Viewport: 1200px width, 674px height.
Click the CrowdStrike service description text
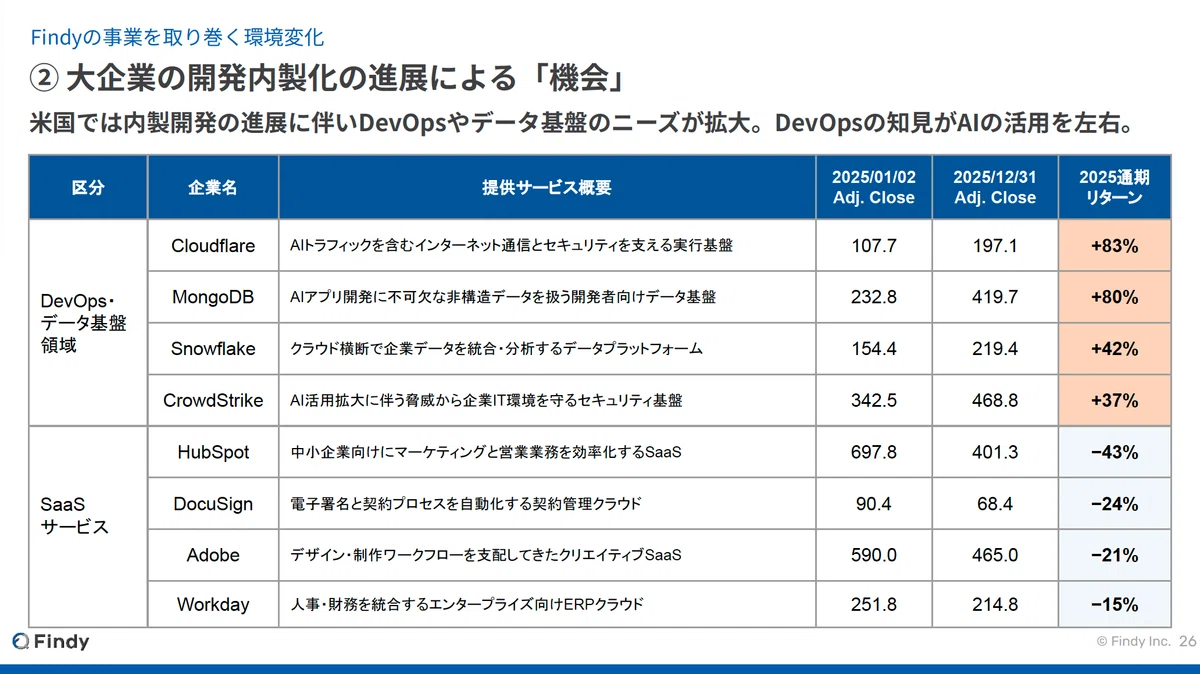485,401
